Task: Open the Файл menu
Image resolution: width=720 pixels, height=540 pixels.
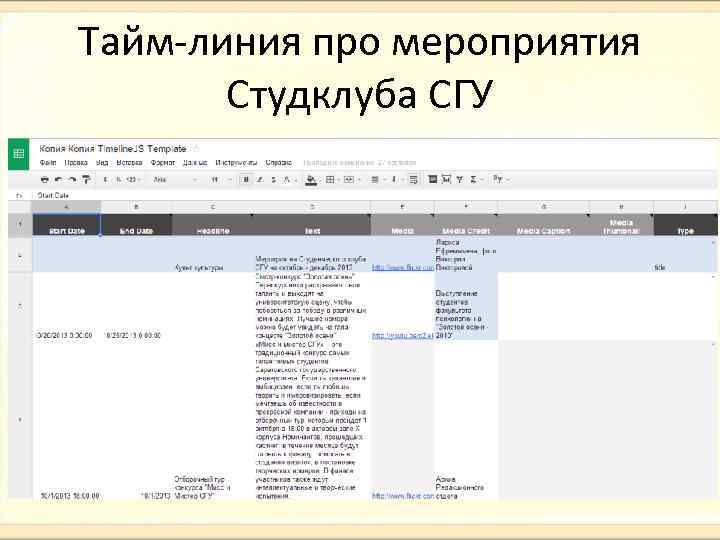Action: pos(48,163)
